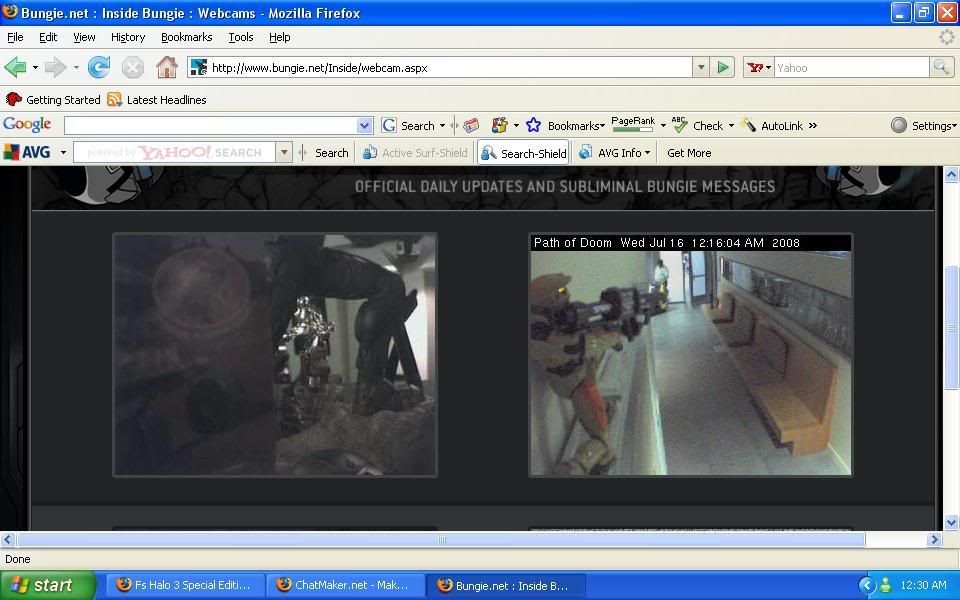960x600 pixels.
Task: Go back using the green Back arrow
Action: click(x=15, y=67)
